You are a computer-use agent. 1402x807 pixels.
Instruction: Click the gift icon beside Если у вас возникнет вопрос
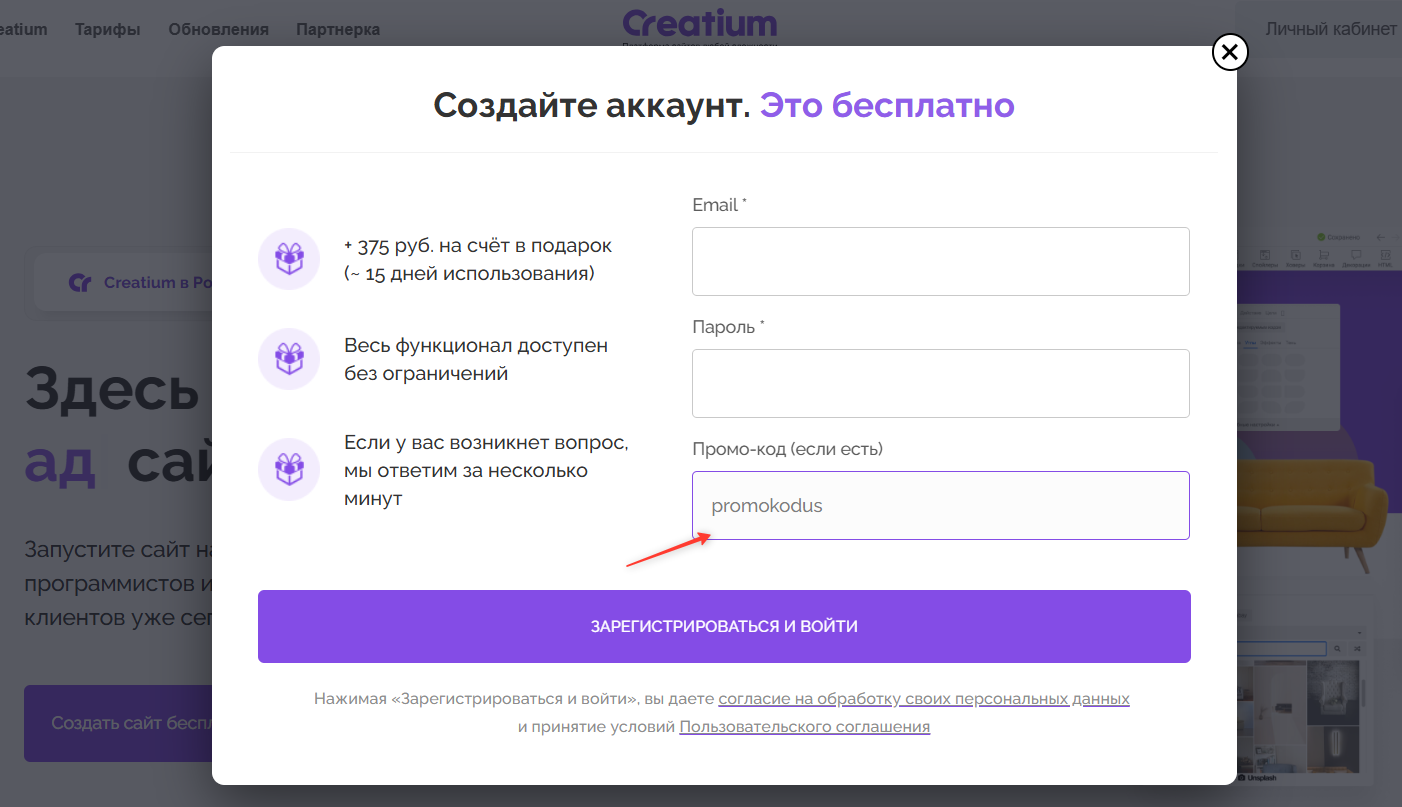[x=289, y=470]
